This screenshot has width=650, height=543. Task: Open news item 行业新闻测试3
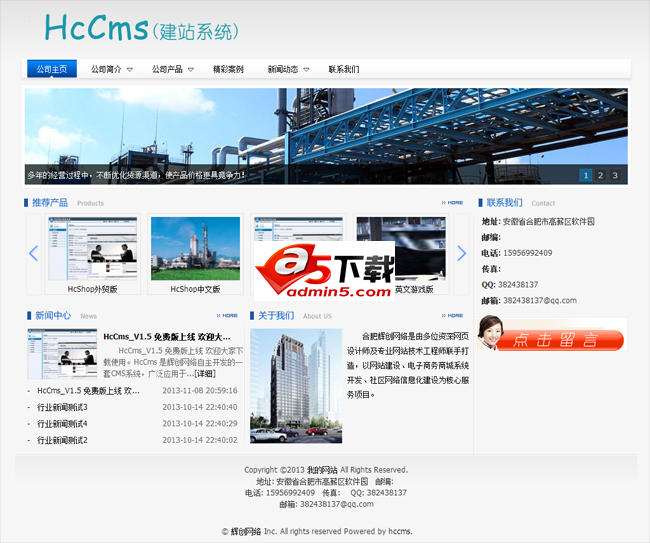[62, 407]
